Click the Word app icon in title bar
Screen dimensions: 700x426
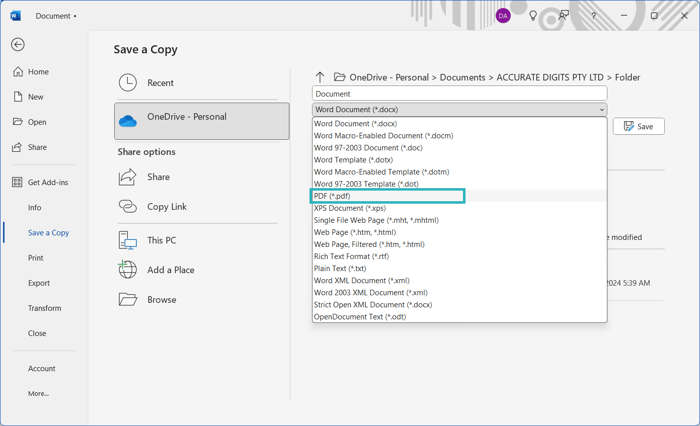point(15,16)
